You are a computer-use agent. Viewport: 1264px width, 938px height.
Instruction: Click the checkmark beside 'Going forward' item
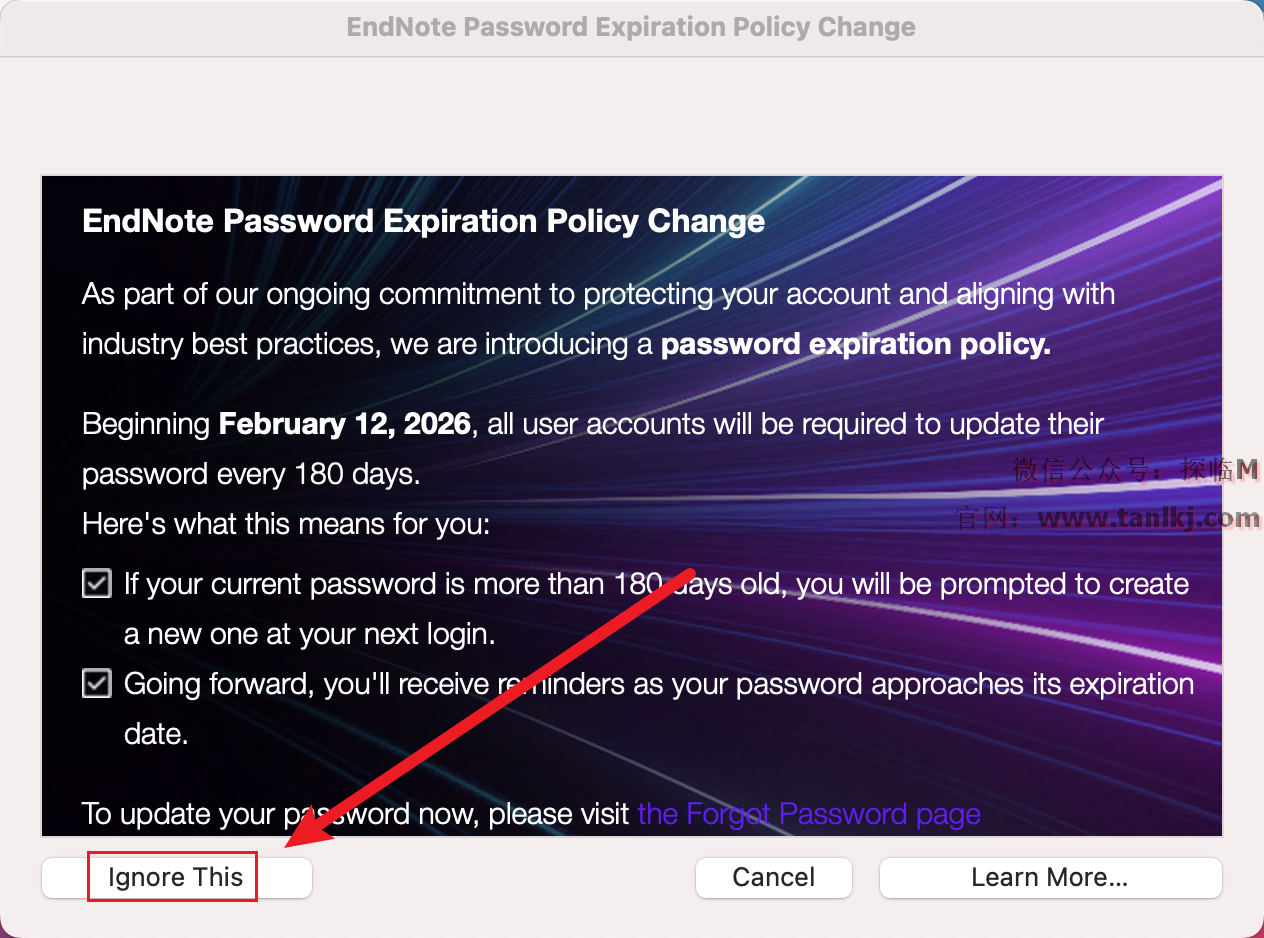click(97, 683)
